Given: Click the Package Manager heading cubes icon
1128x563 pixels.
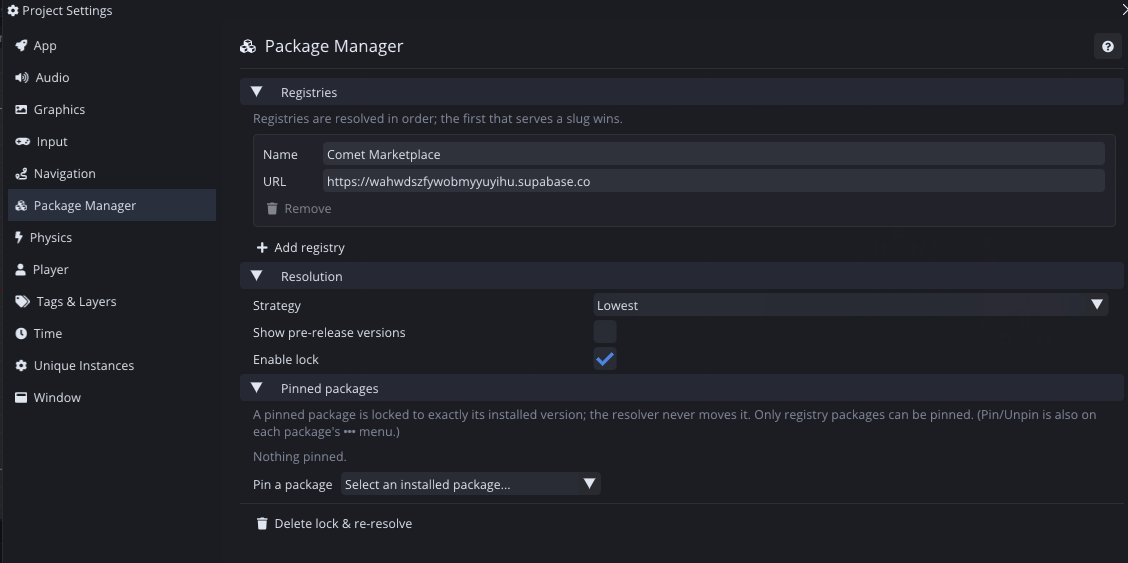Looking at the screenshot, I should (x=248, y=47).
